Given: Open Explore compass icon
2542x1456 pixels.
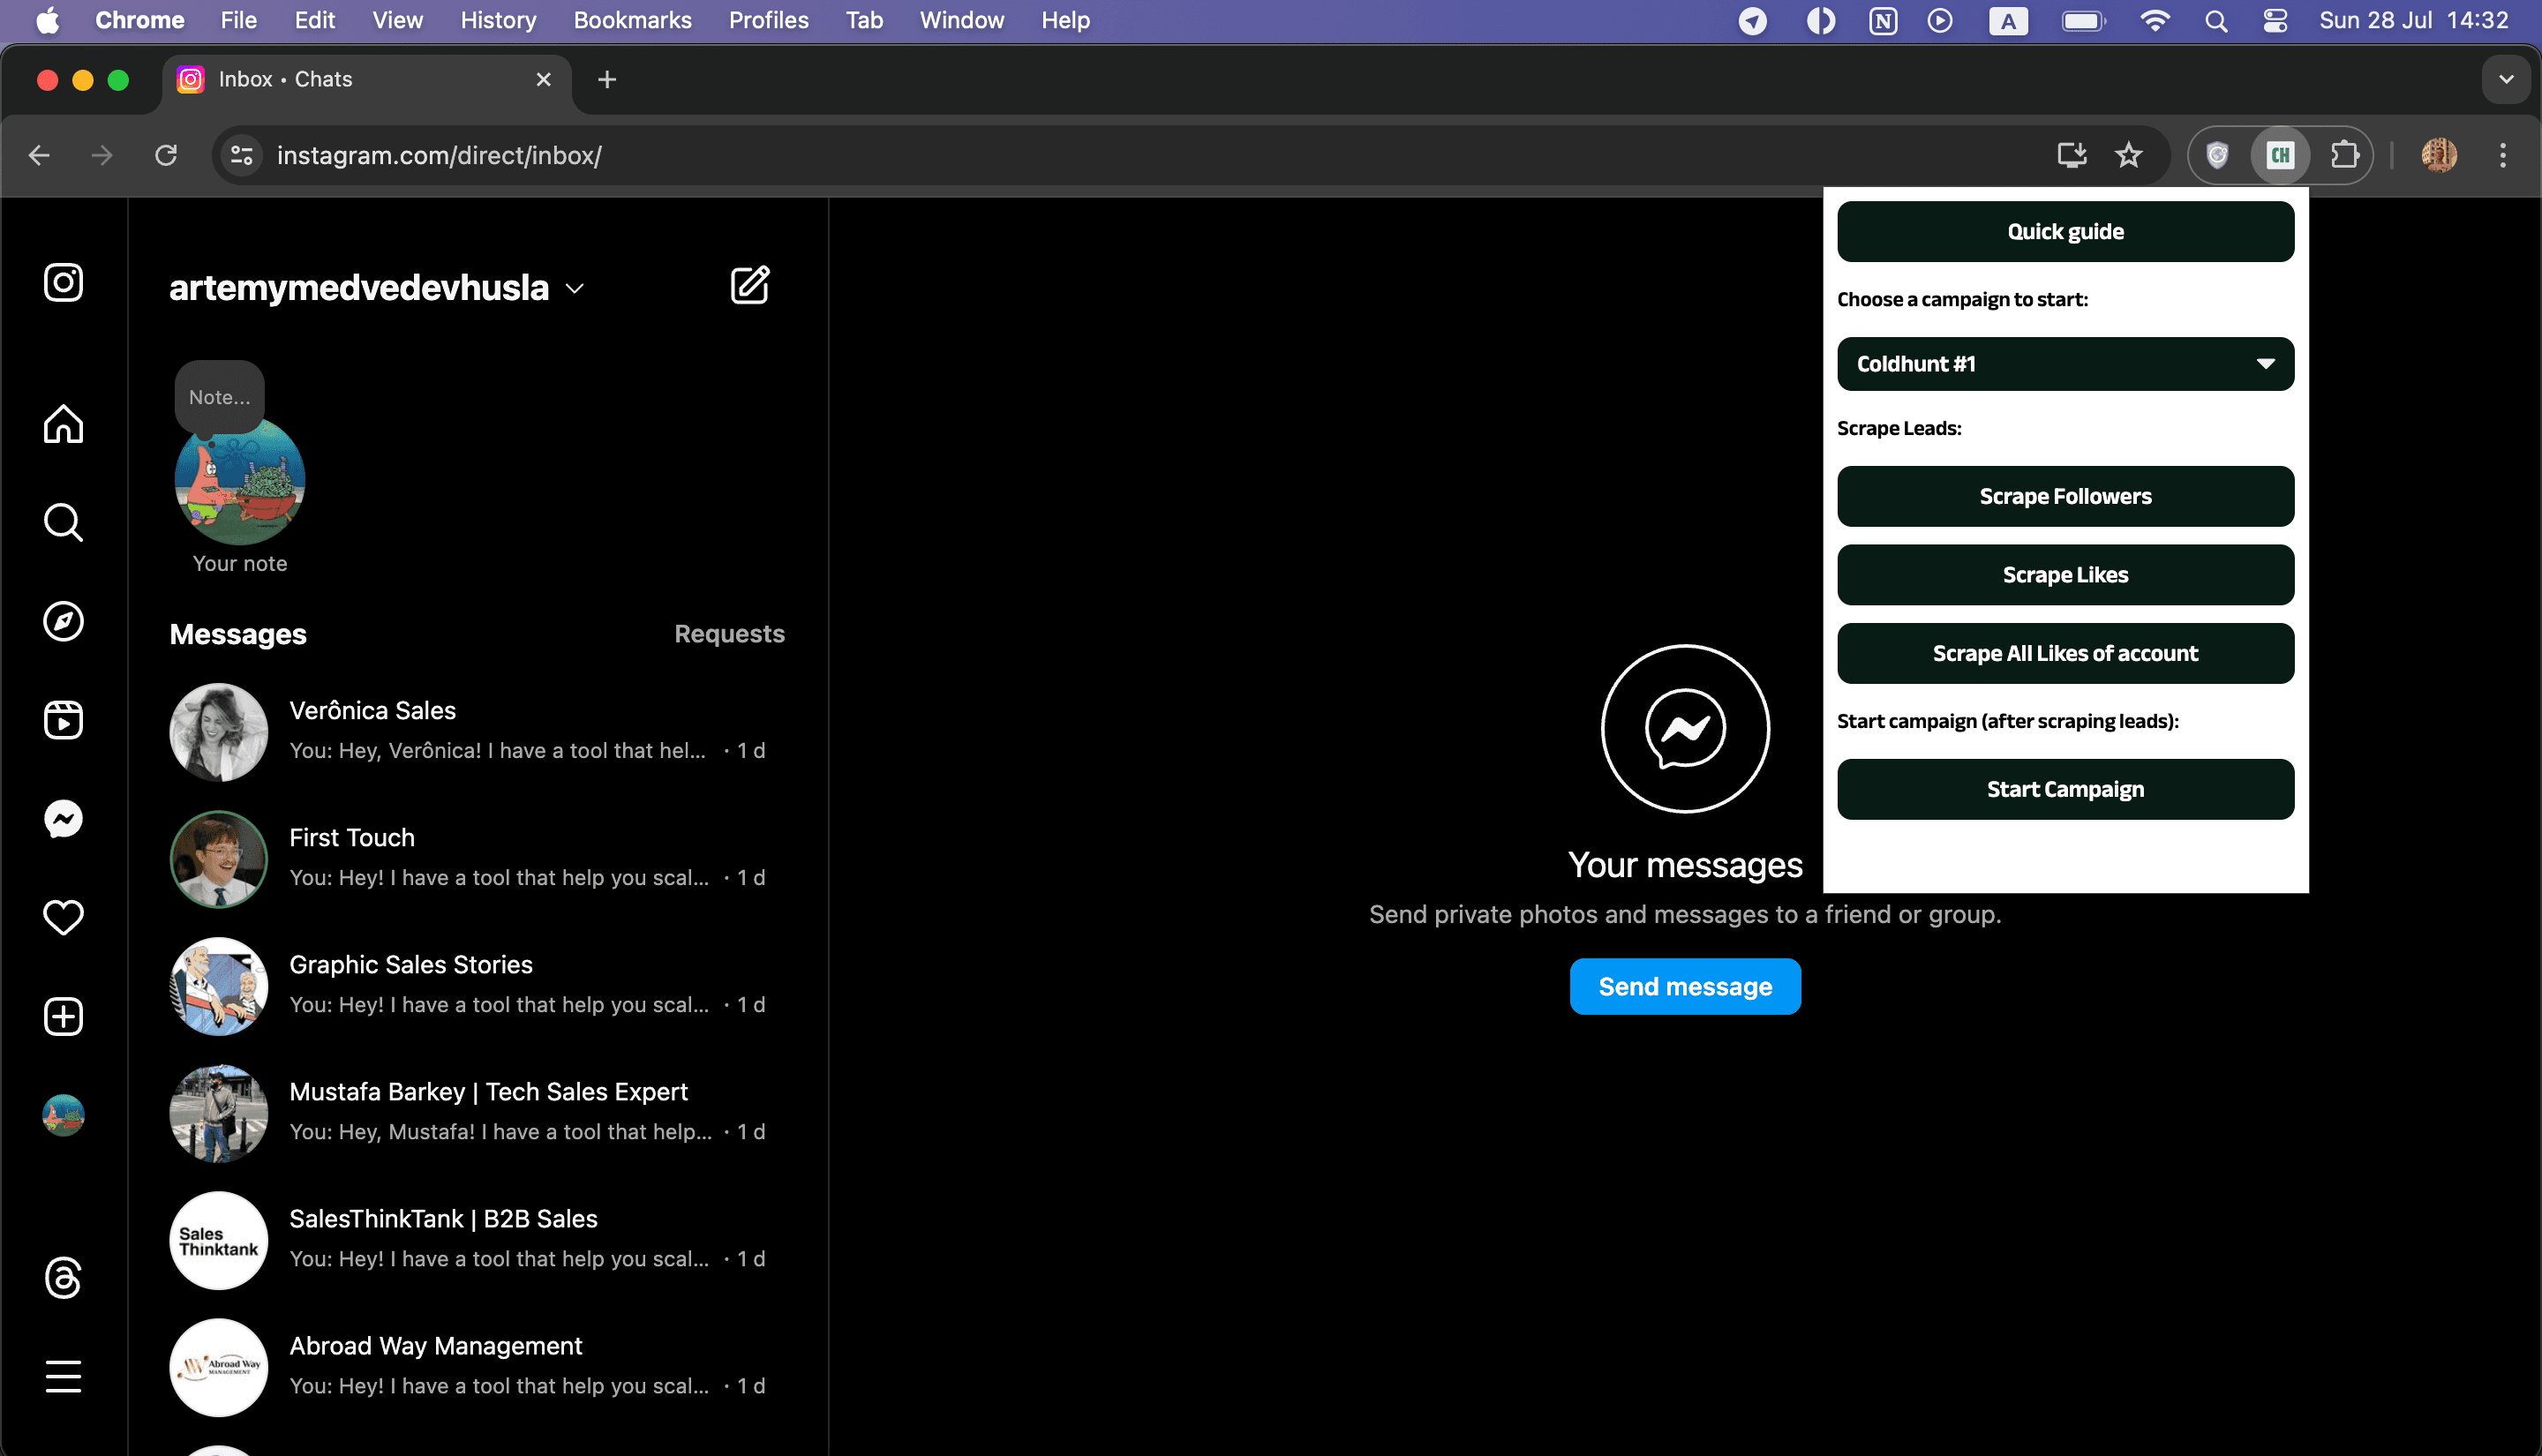Looking at the screenshot, I should pyautogui.click(x=63, y=621).
